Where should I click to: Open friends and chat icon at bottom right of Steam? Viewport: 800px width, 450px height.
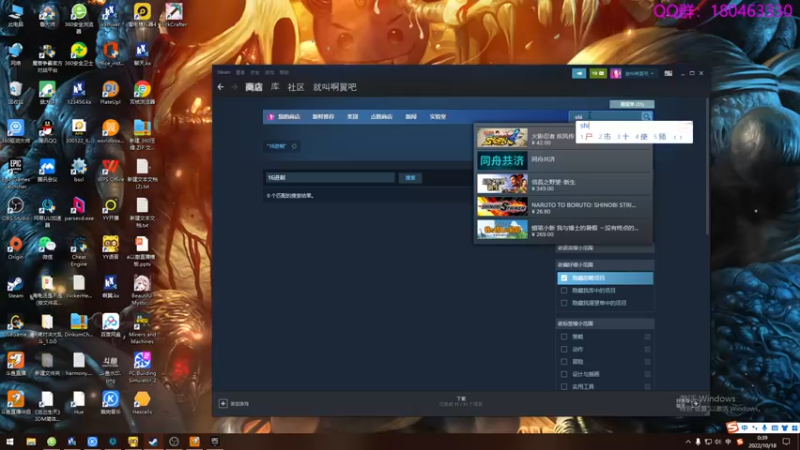pos(695,403)
